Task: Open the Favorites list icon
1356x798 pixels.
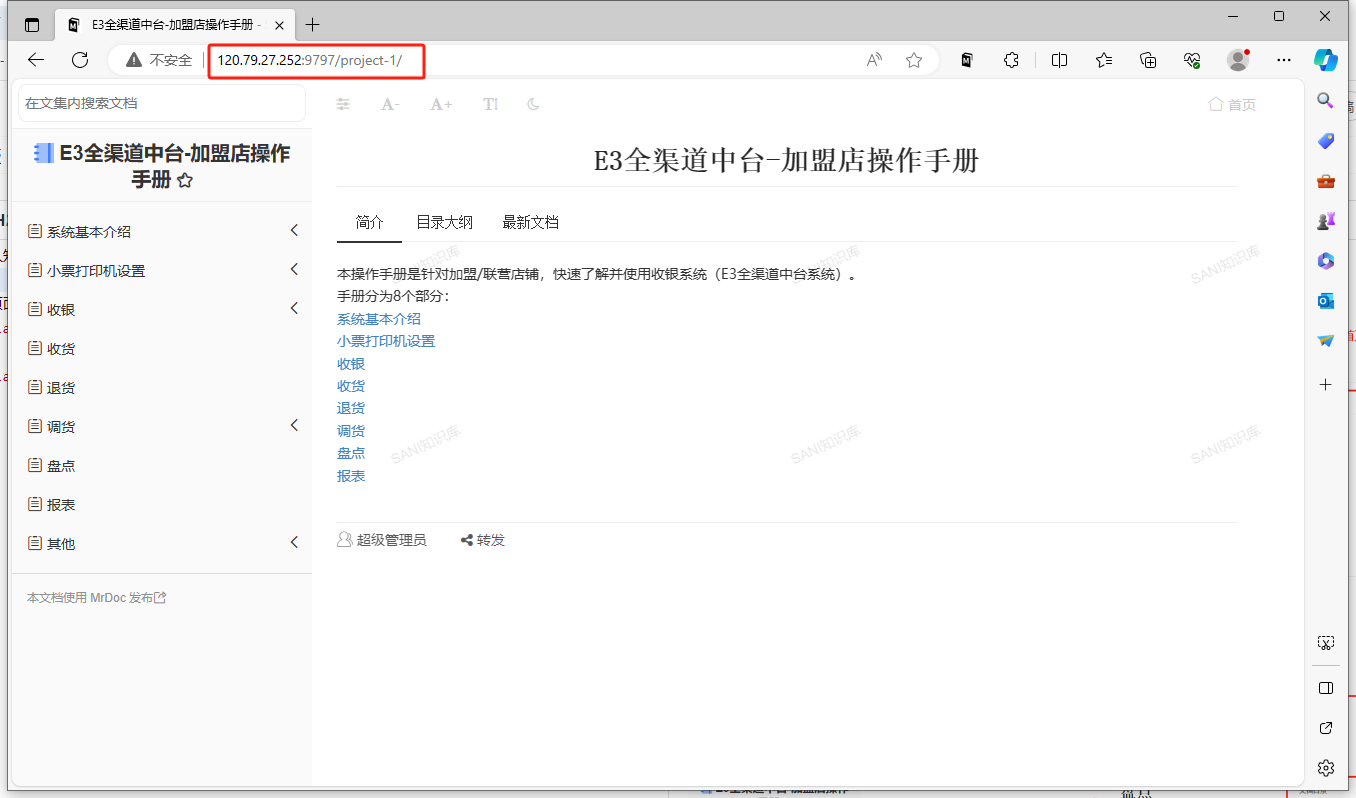Action: pyautogui.click(x=1104, y=60)
